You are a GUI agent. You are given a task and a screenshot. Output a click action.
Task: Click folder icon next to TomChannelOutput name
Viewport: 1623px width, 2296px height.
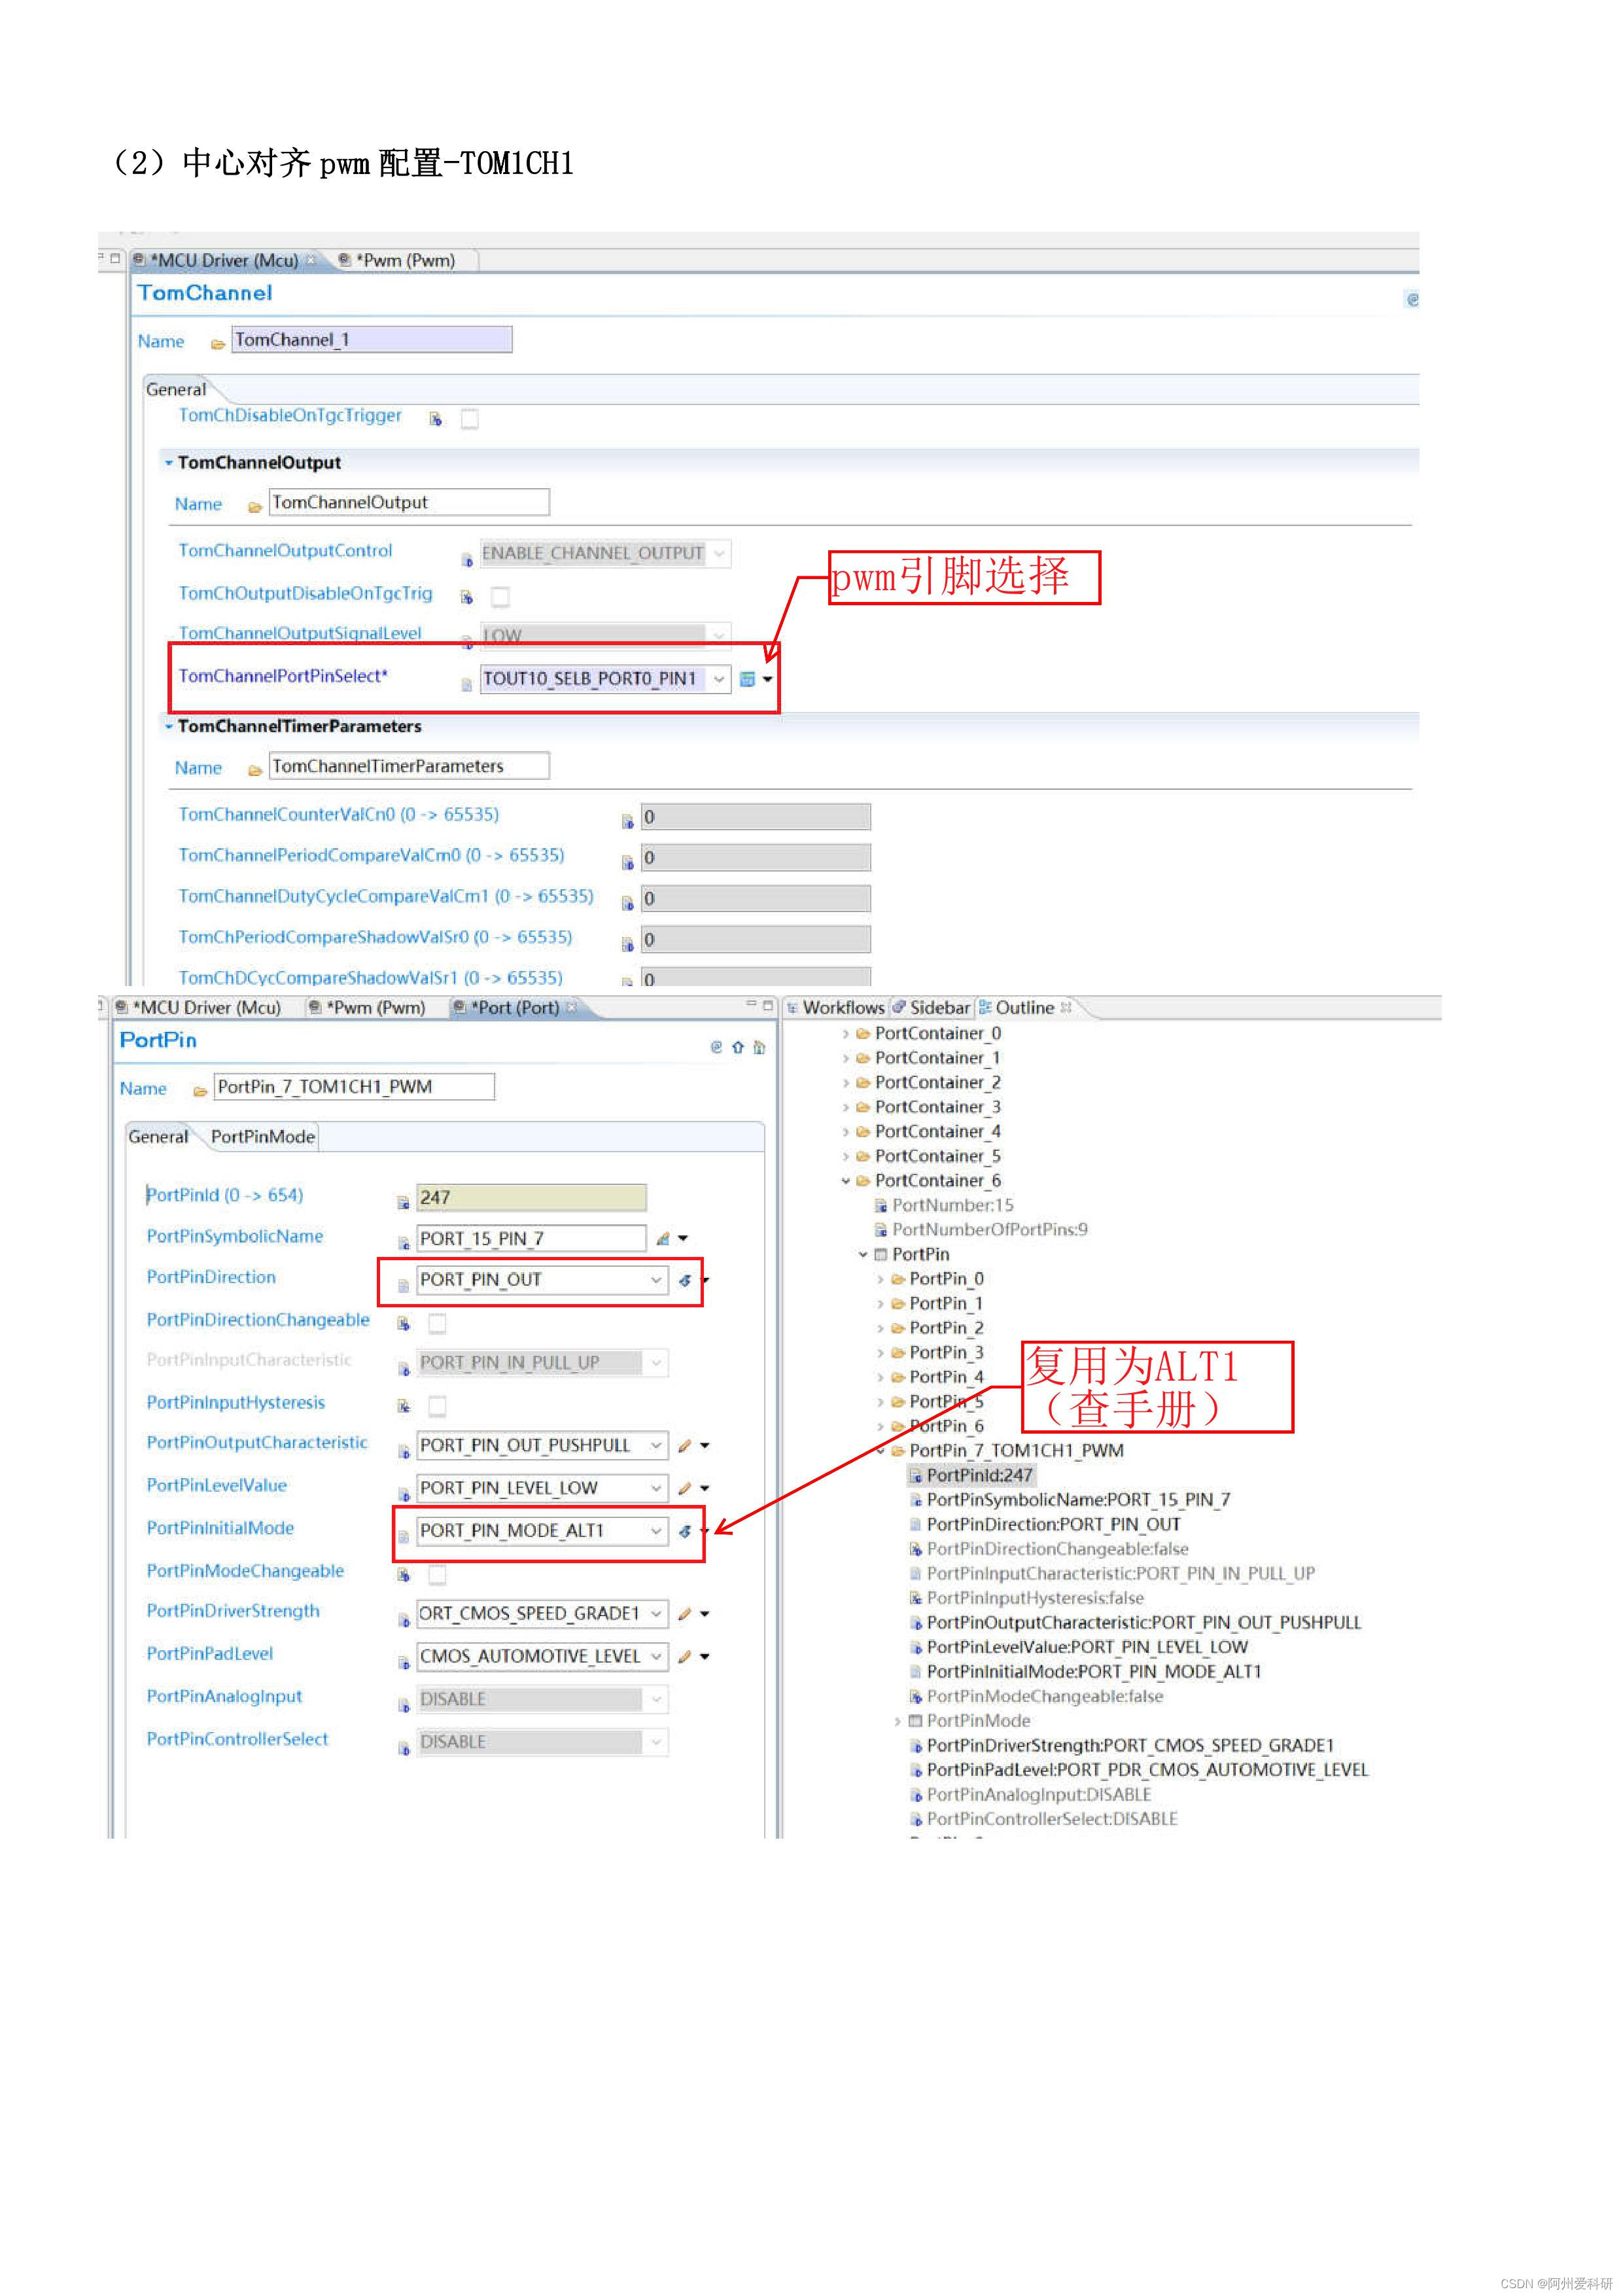pos(255,507)
